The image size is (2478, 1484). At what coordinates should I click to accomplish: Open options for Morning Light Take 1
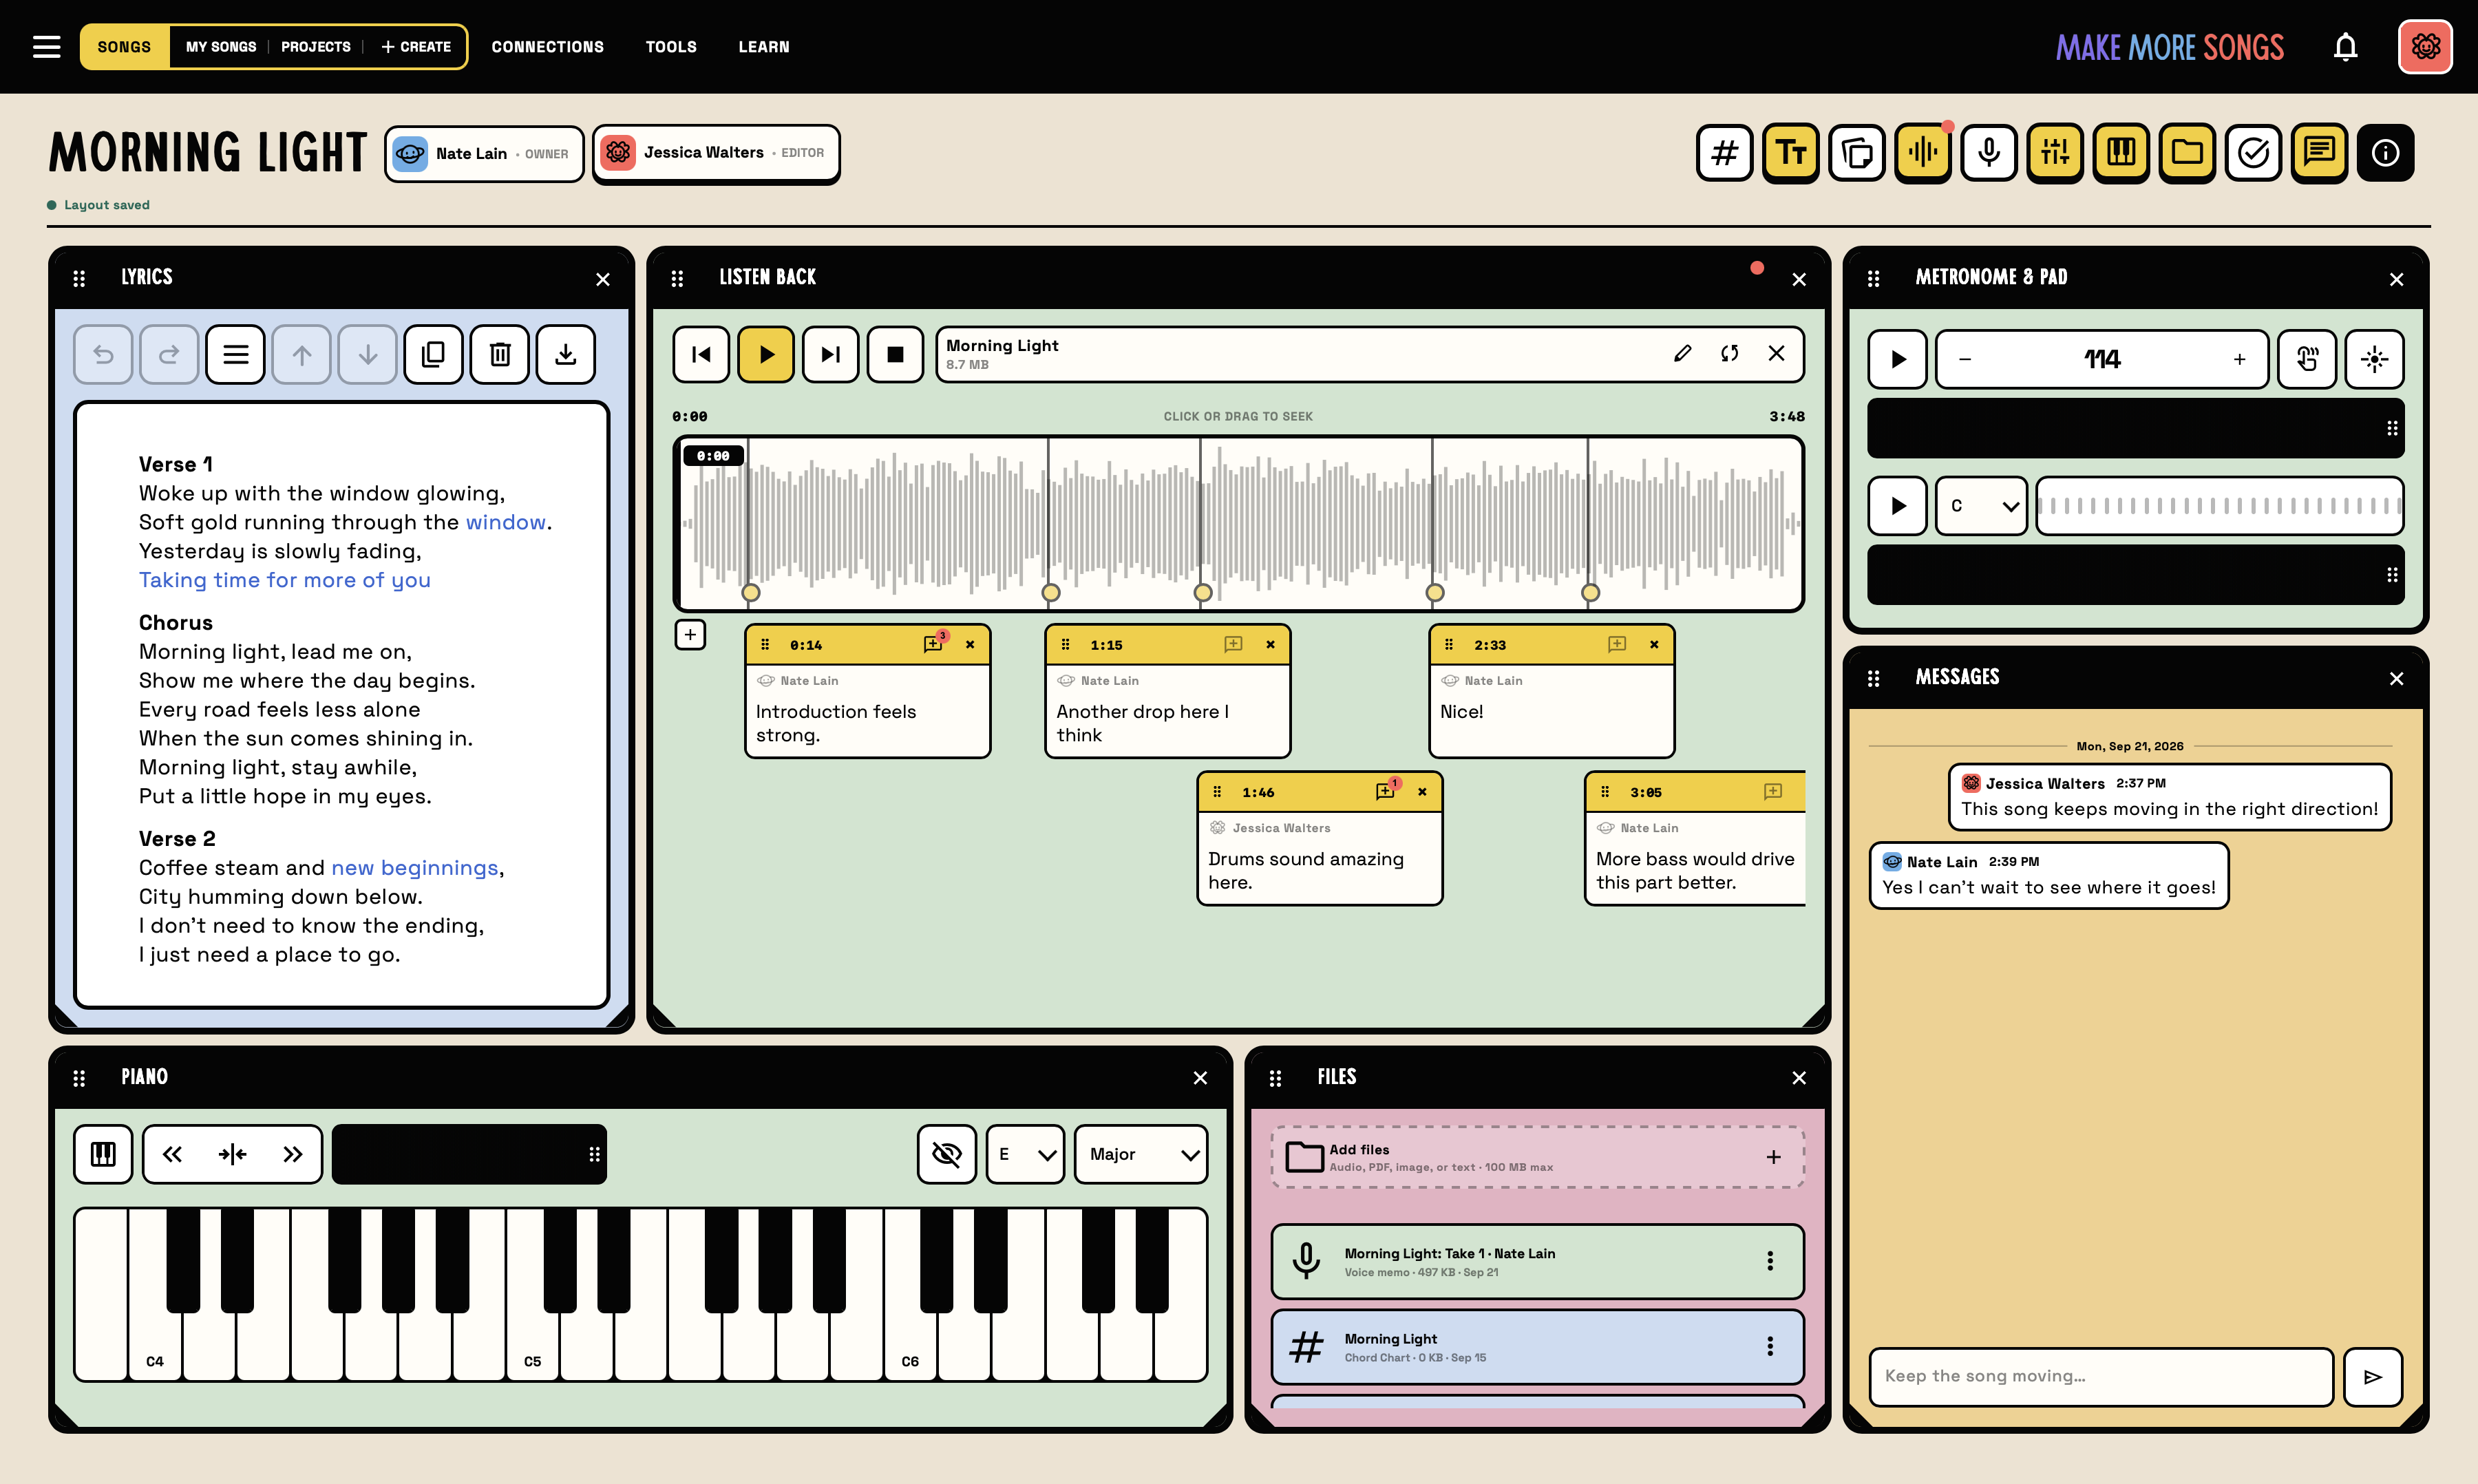coord(1770,1261)
